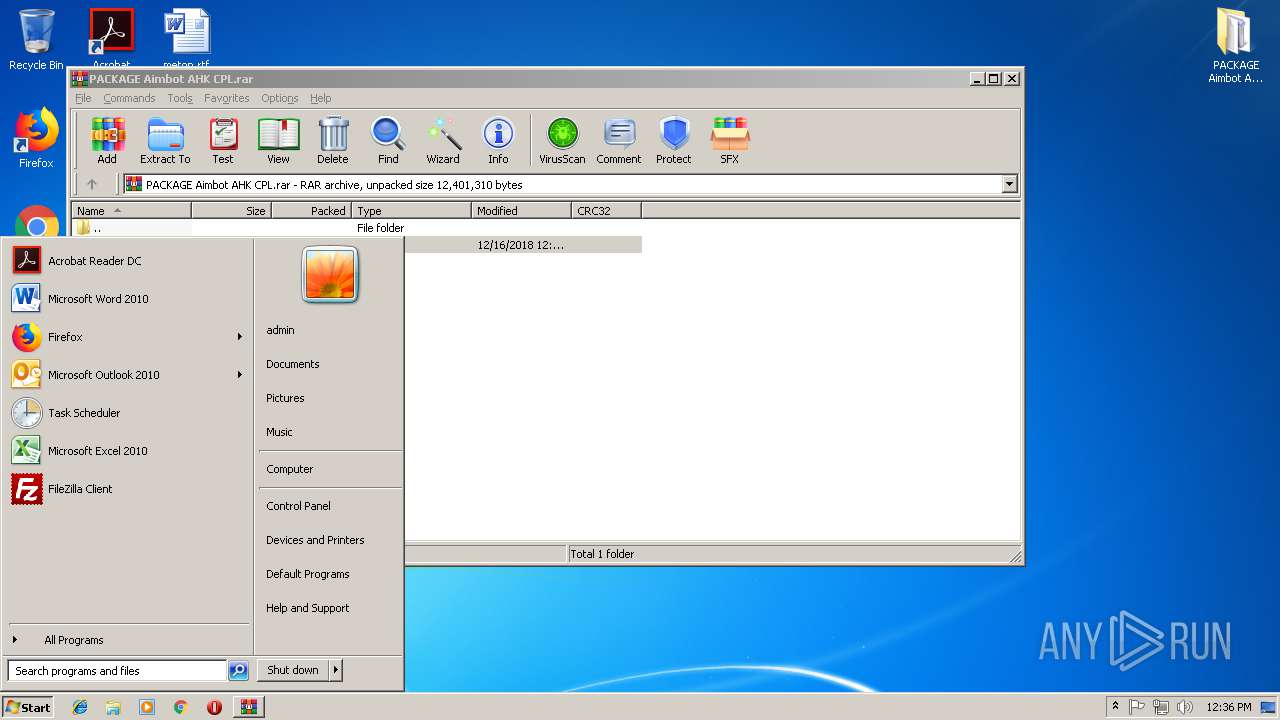Sort by the CRC32 column header
This screenshot has height=720, width=1280.
coord(606,211)
